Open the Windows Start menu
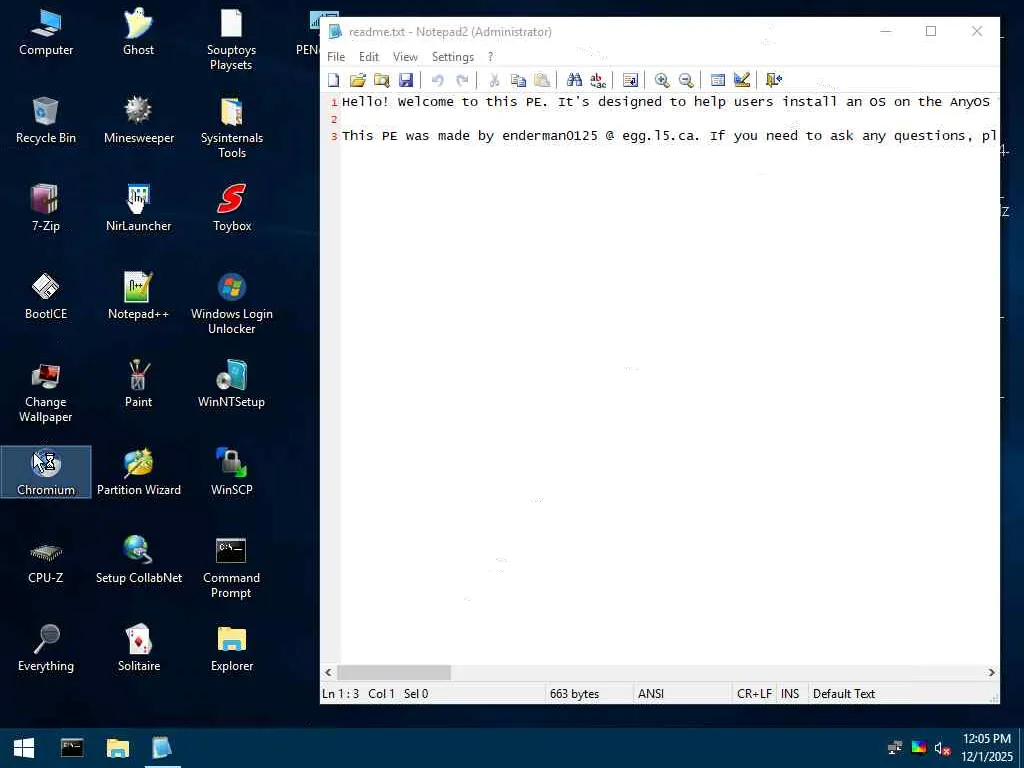Viewport: 1024px width, 768px height. [24, 748]
